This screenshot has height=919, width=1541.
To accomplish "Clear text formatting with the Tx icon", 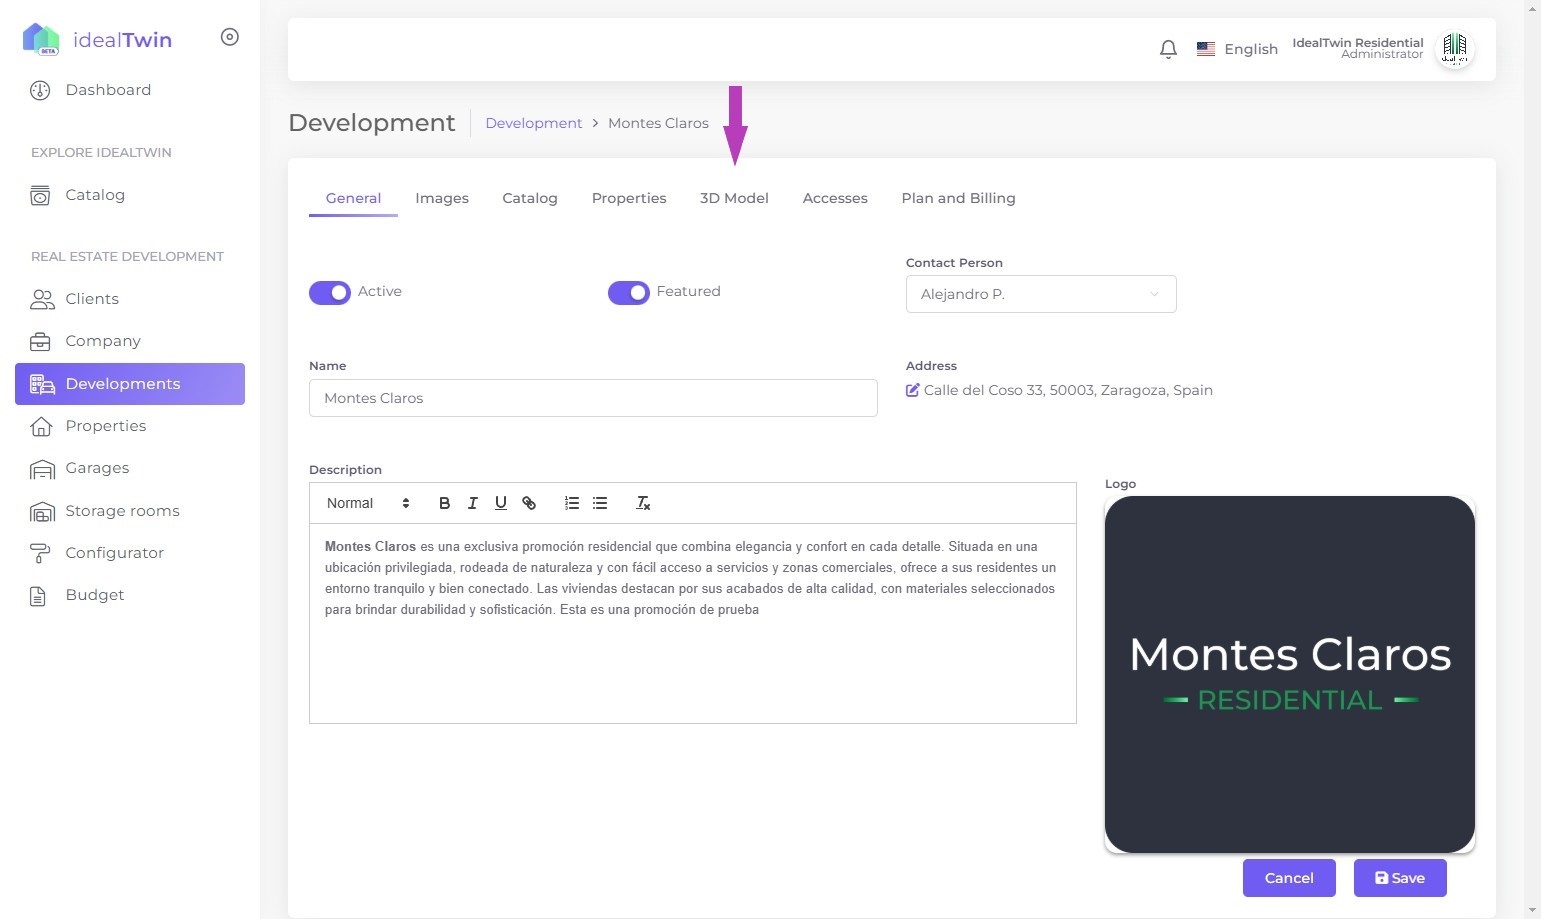I will pyautogui.click(x=643, y=503).
